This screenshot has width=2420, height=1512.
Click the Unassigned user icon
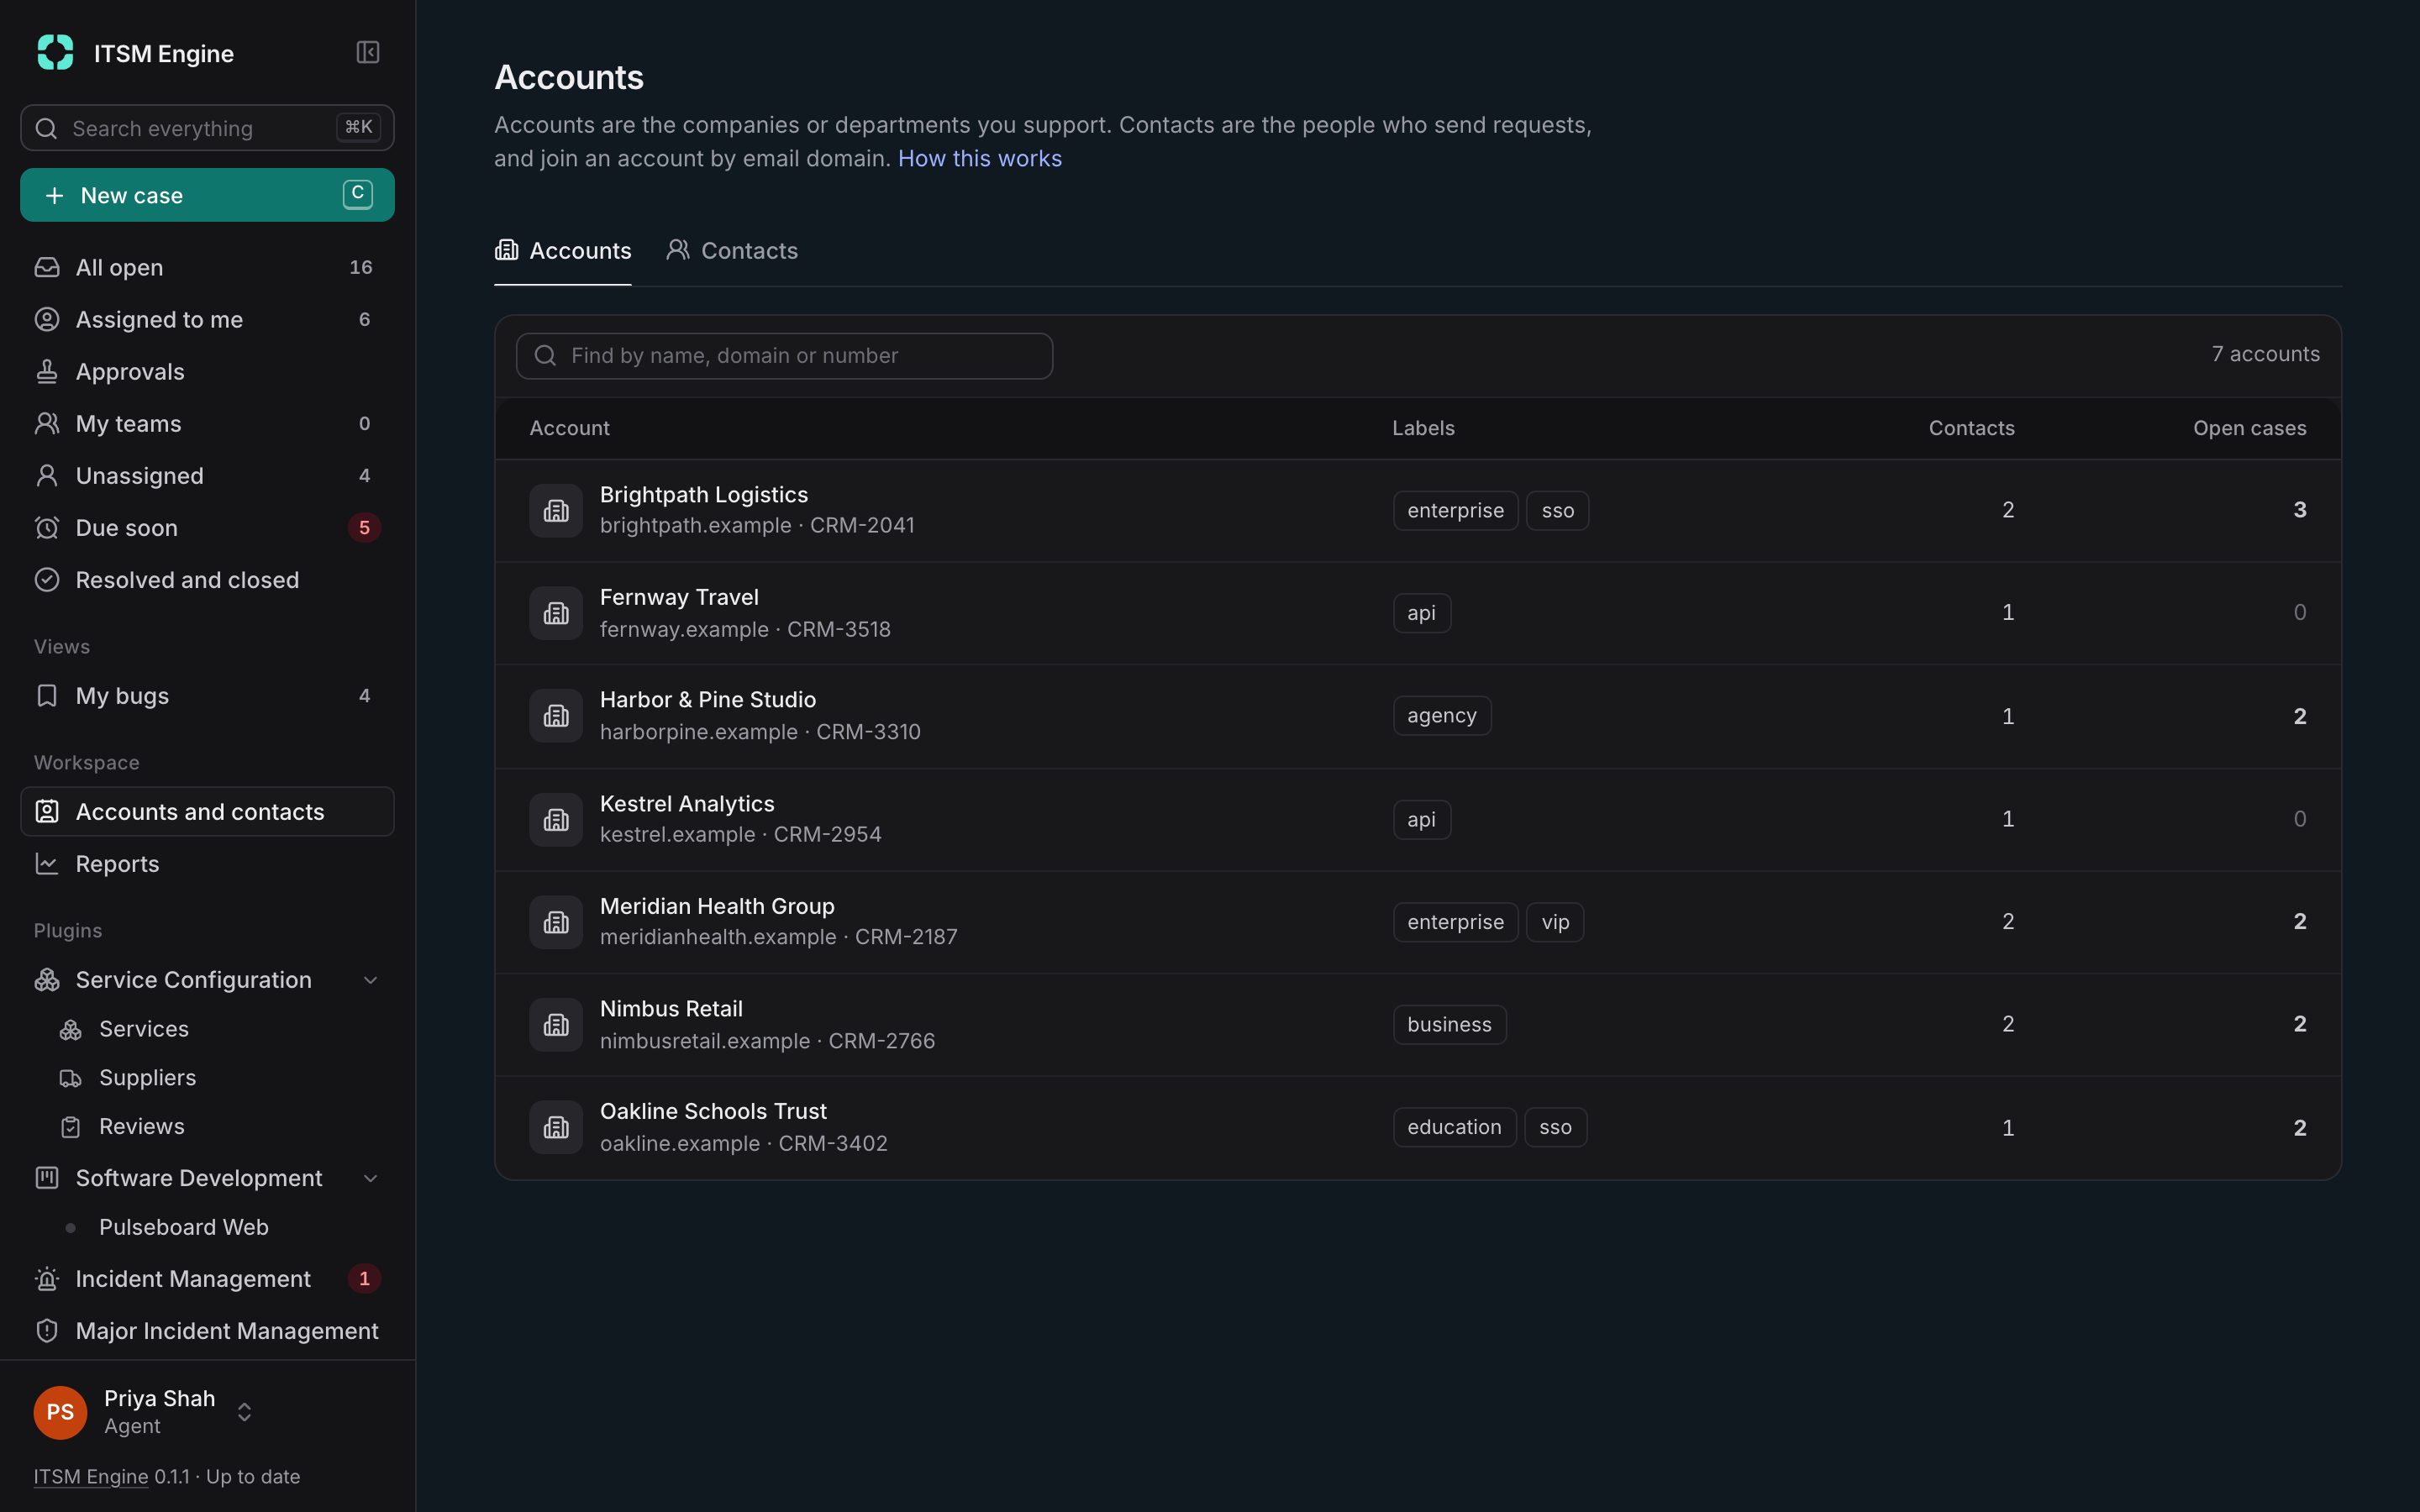point(47,475)
